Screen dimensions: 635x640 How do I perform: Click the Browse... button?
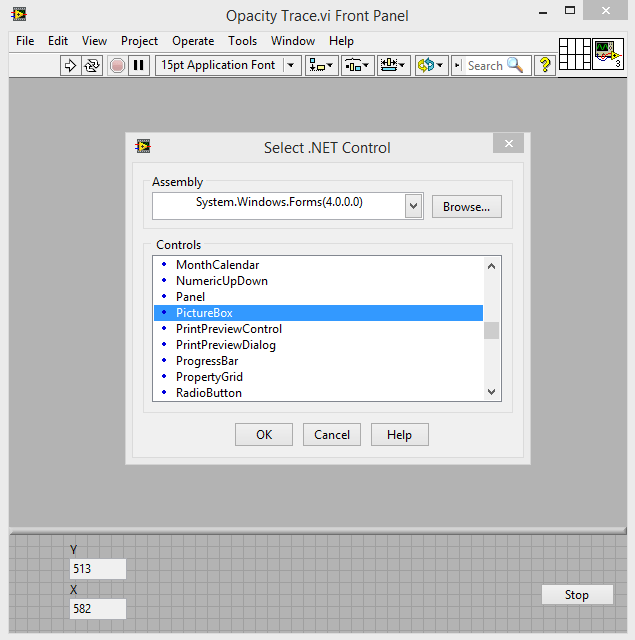click(x=466, y=207)
